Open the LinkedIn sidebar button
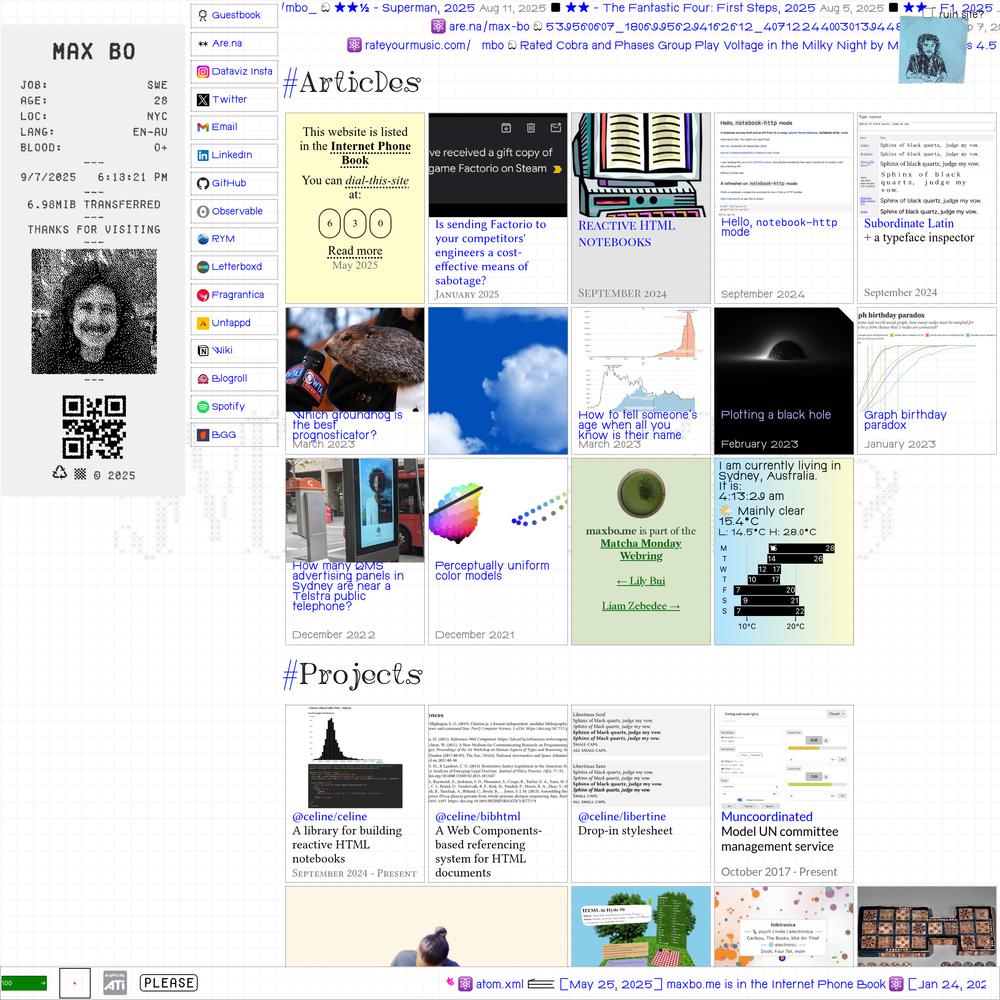Viewport: 1000px width, 1000px height. (x=234, y=155)
